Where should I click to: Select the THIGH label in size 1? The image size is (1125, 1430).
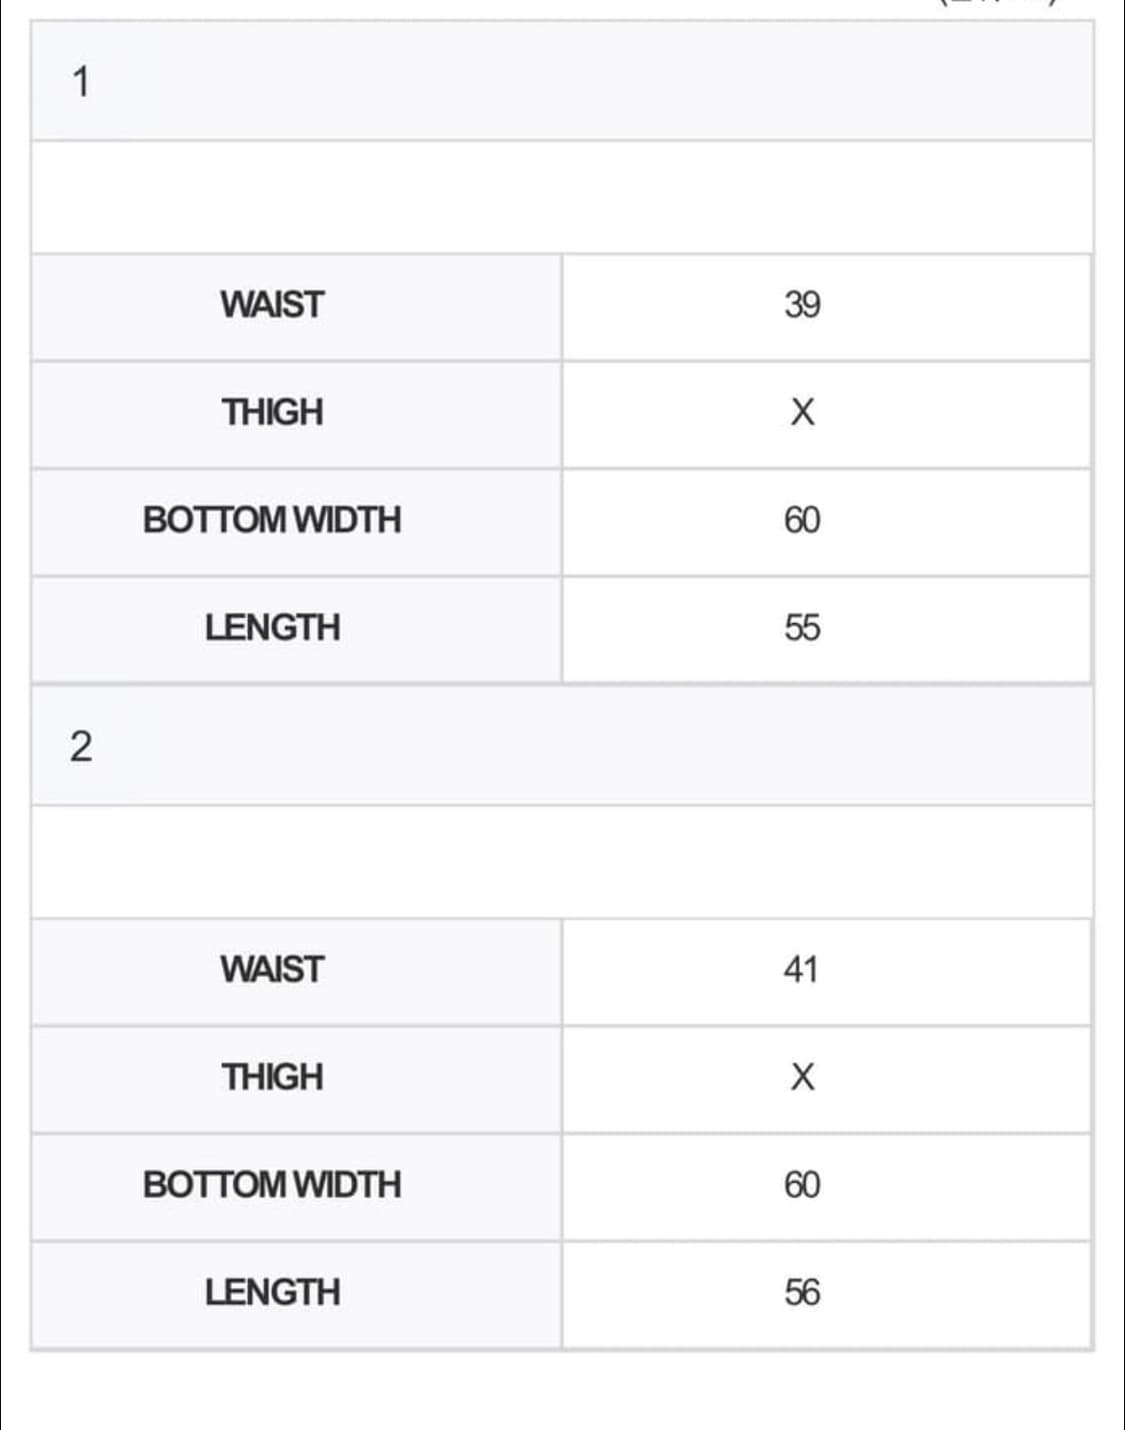coord(272,412)
